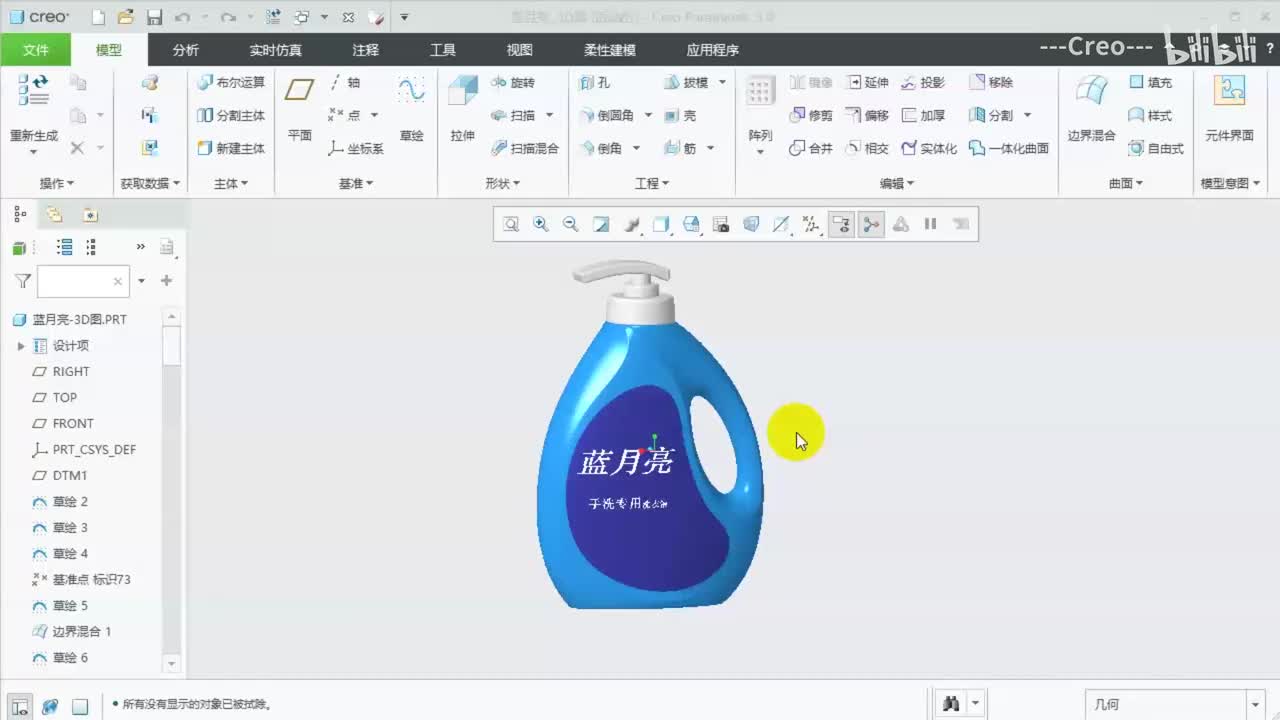Click the Regenerate (重新生成) icon
1280x720 pixels.
pyautogui.click(x=33, y=90)
